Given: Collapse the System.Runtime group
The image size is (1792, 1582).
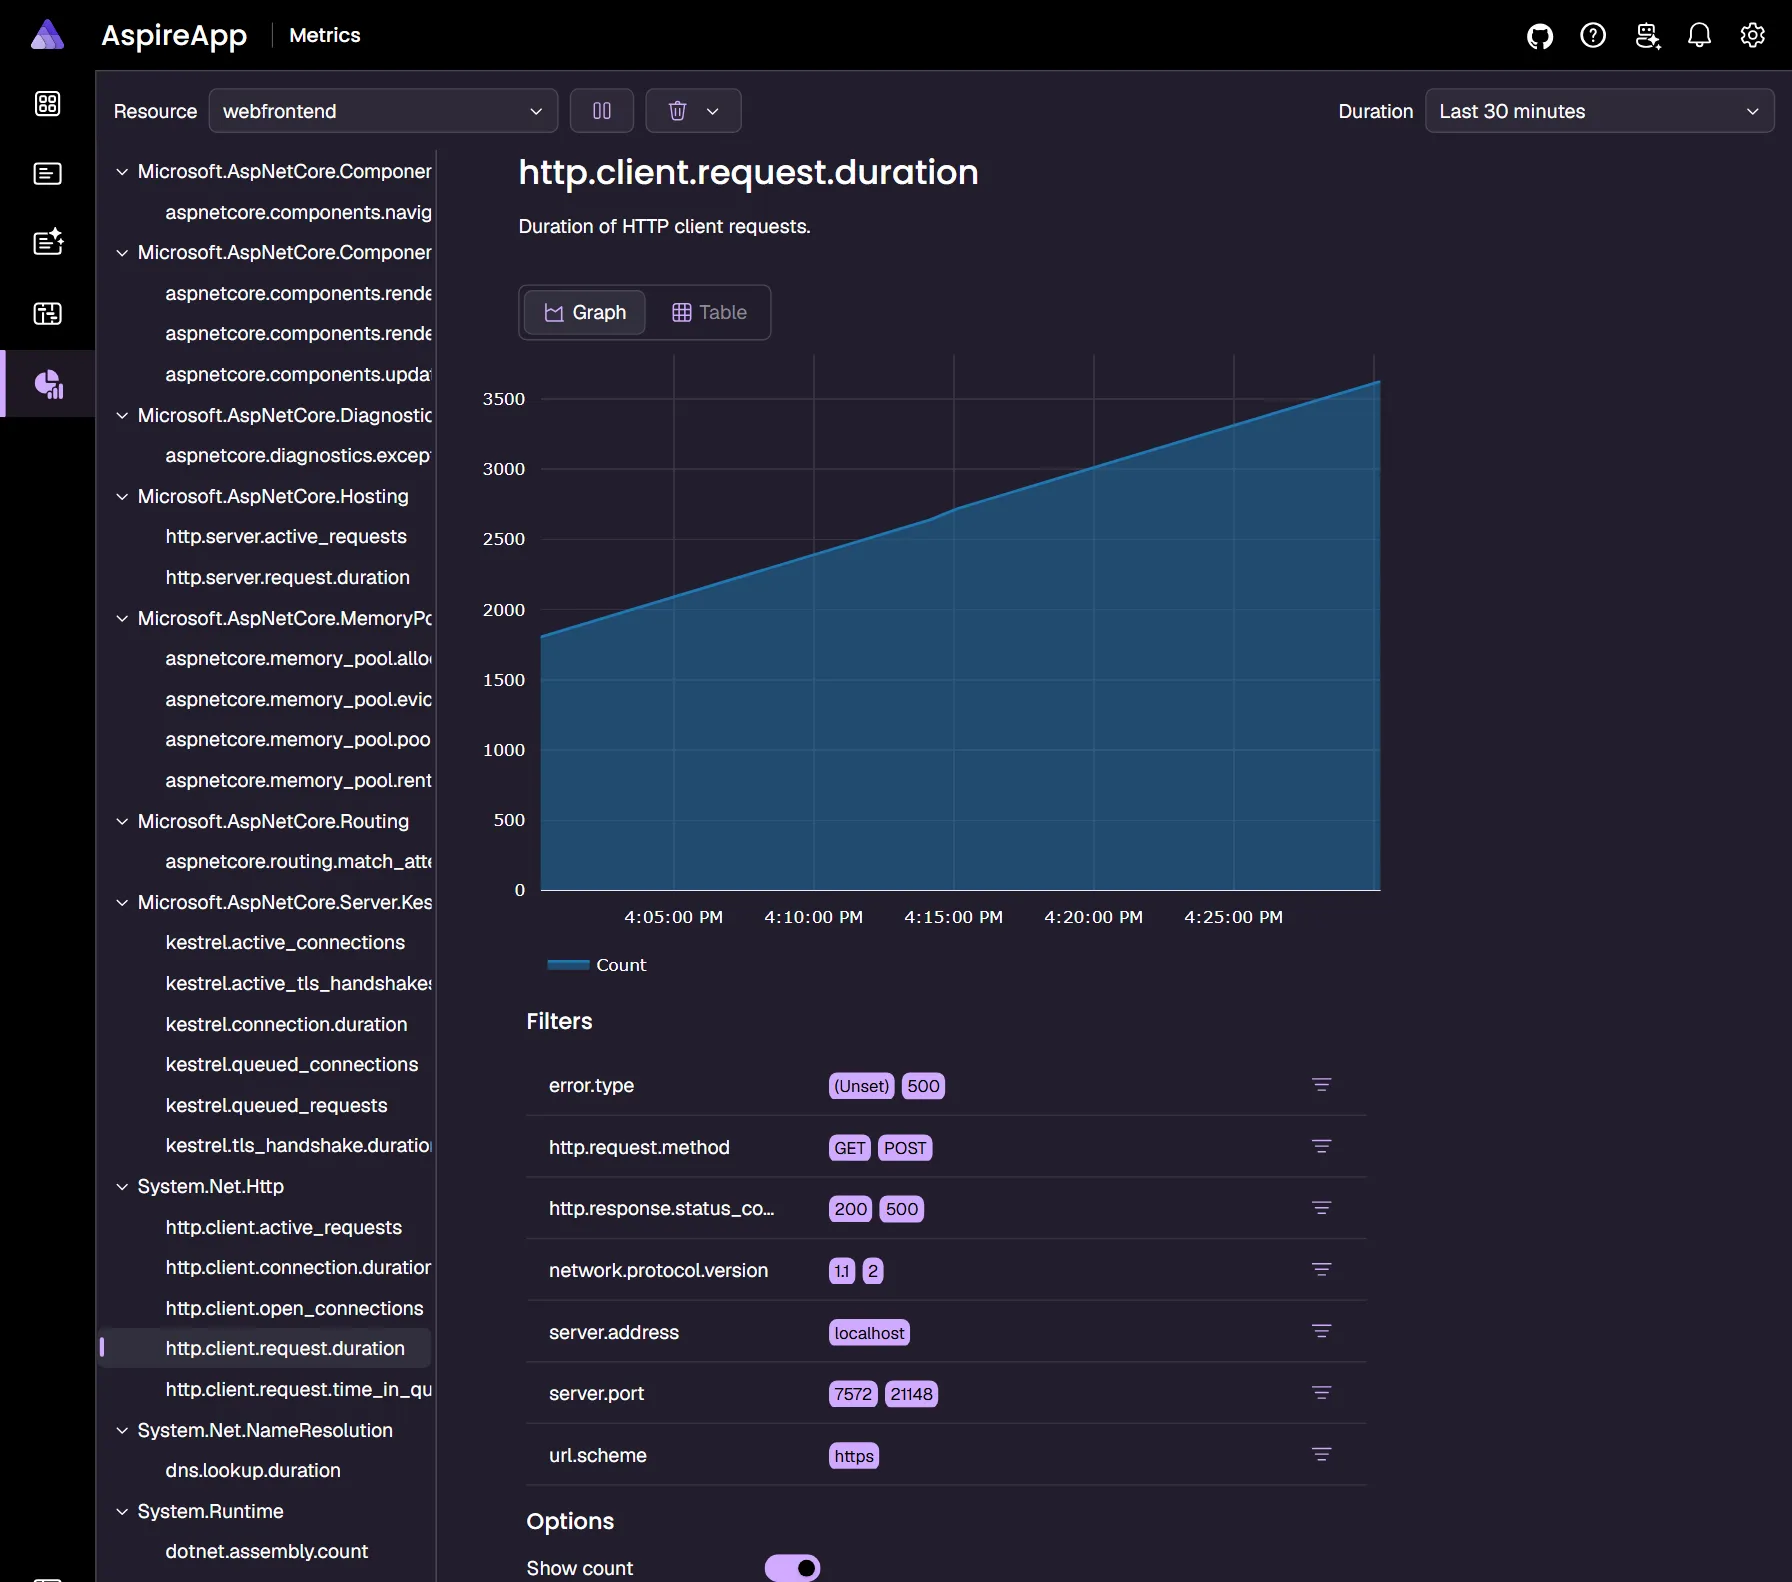Looking at the screenshot, I should (122, 1512).
